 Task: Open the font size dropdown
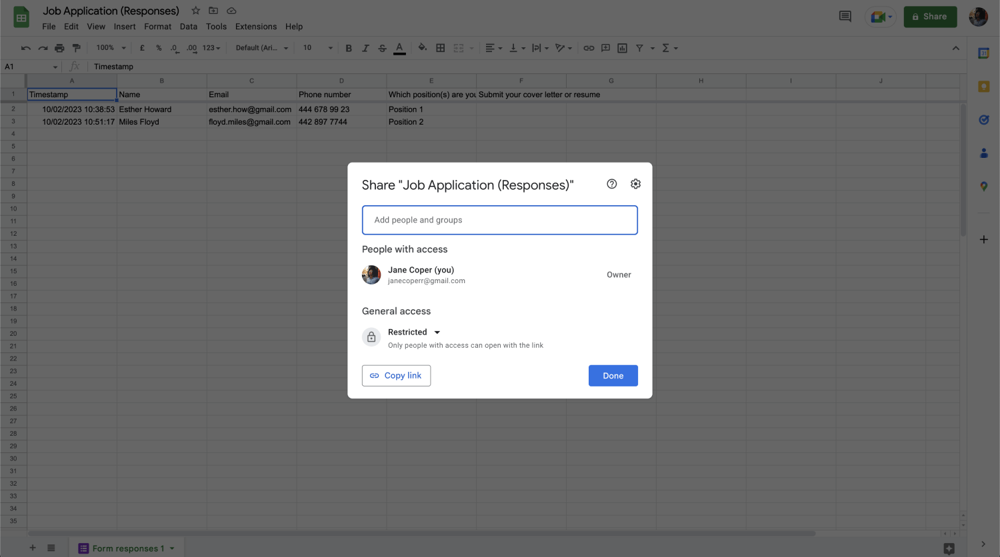pos(317,48)
